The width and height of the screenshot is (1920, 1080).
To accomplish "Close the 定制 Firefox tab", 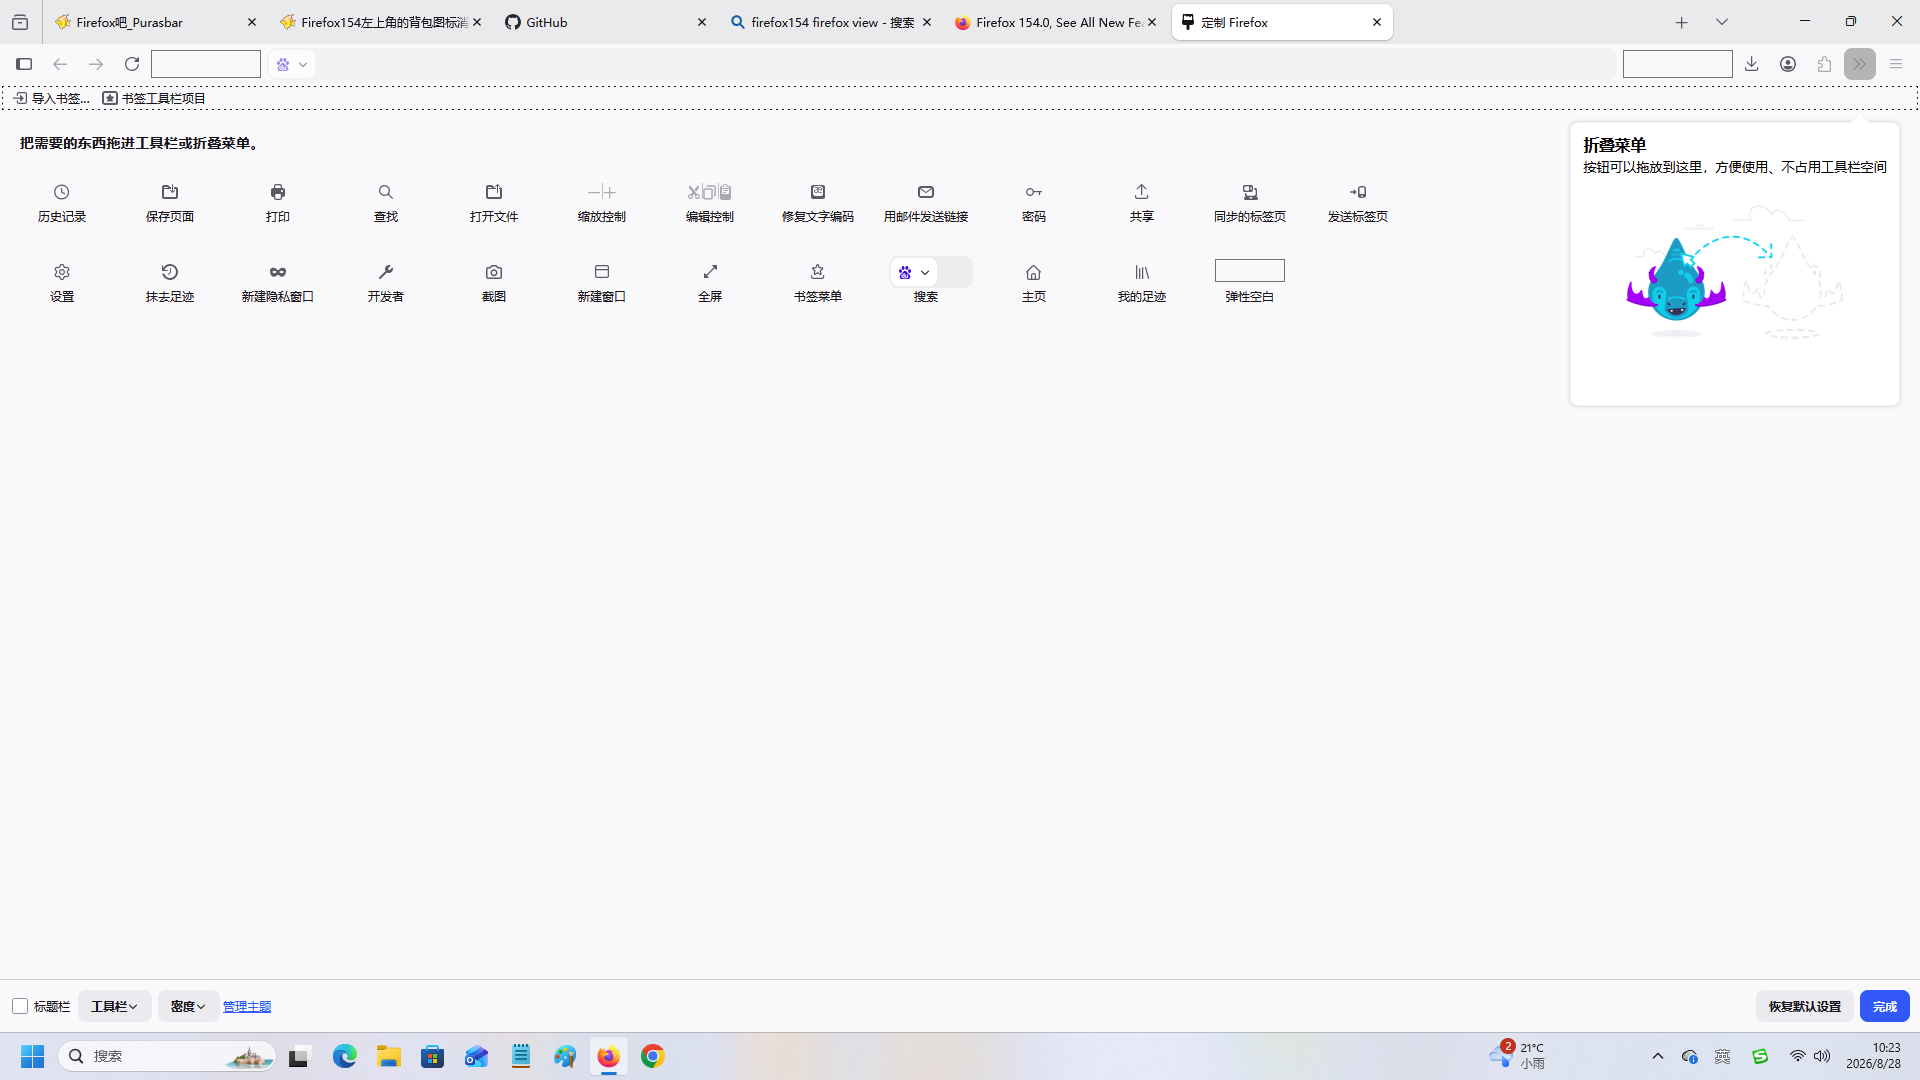I will pos(1377,22).
